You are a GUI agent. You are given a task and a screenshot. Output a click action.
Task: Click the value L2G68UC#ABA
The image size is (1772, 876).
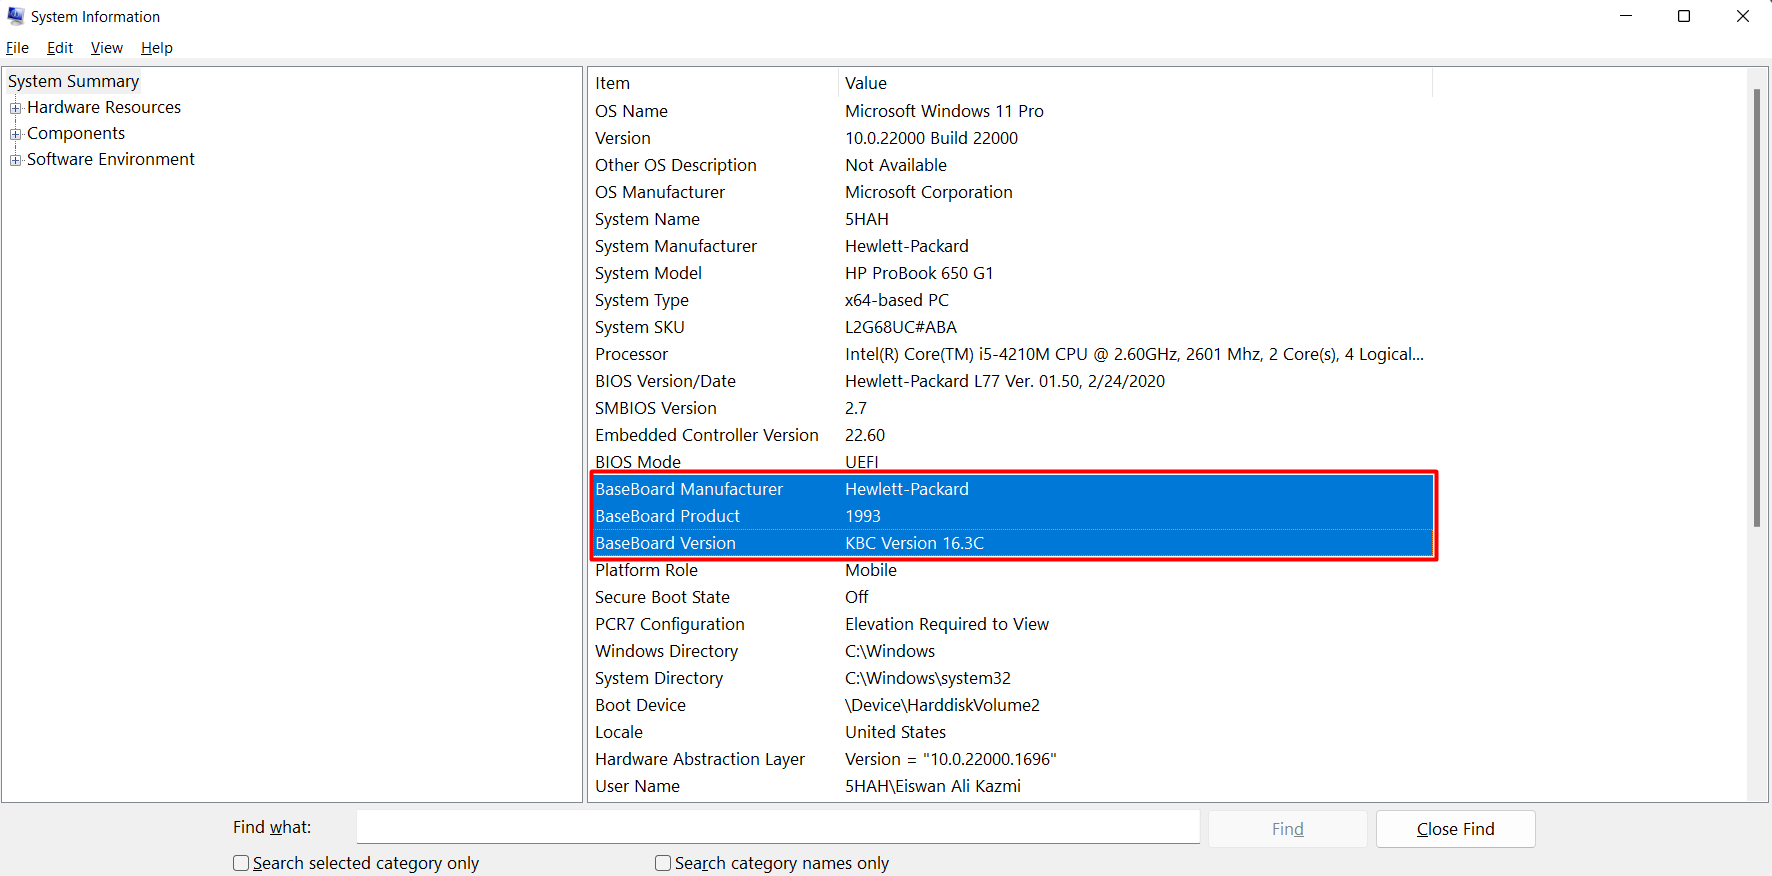click(x=901, y=327)
